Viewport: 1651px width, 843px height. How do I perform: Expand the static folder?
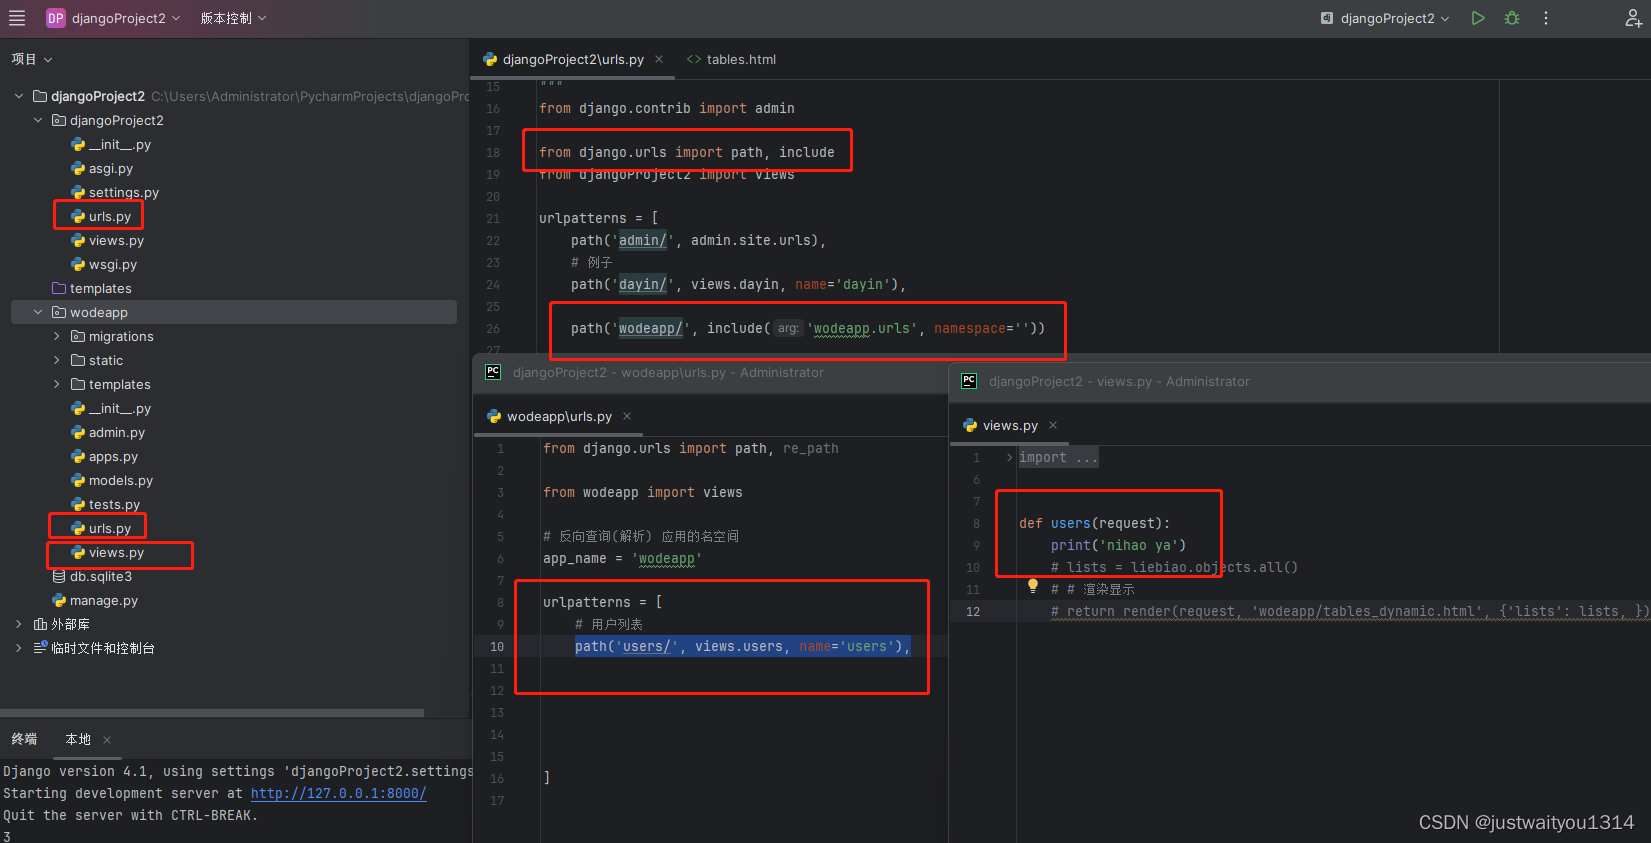(x=57, y=360)
